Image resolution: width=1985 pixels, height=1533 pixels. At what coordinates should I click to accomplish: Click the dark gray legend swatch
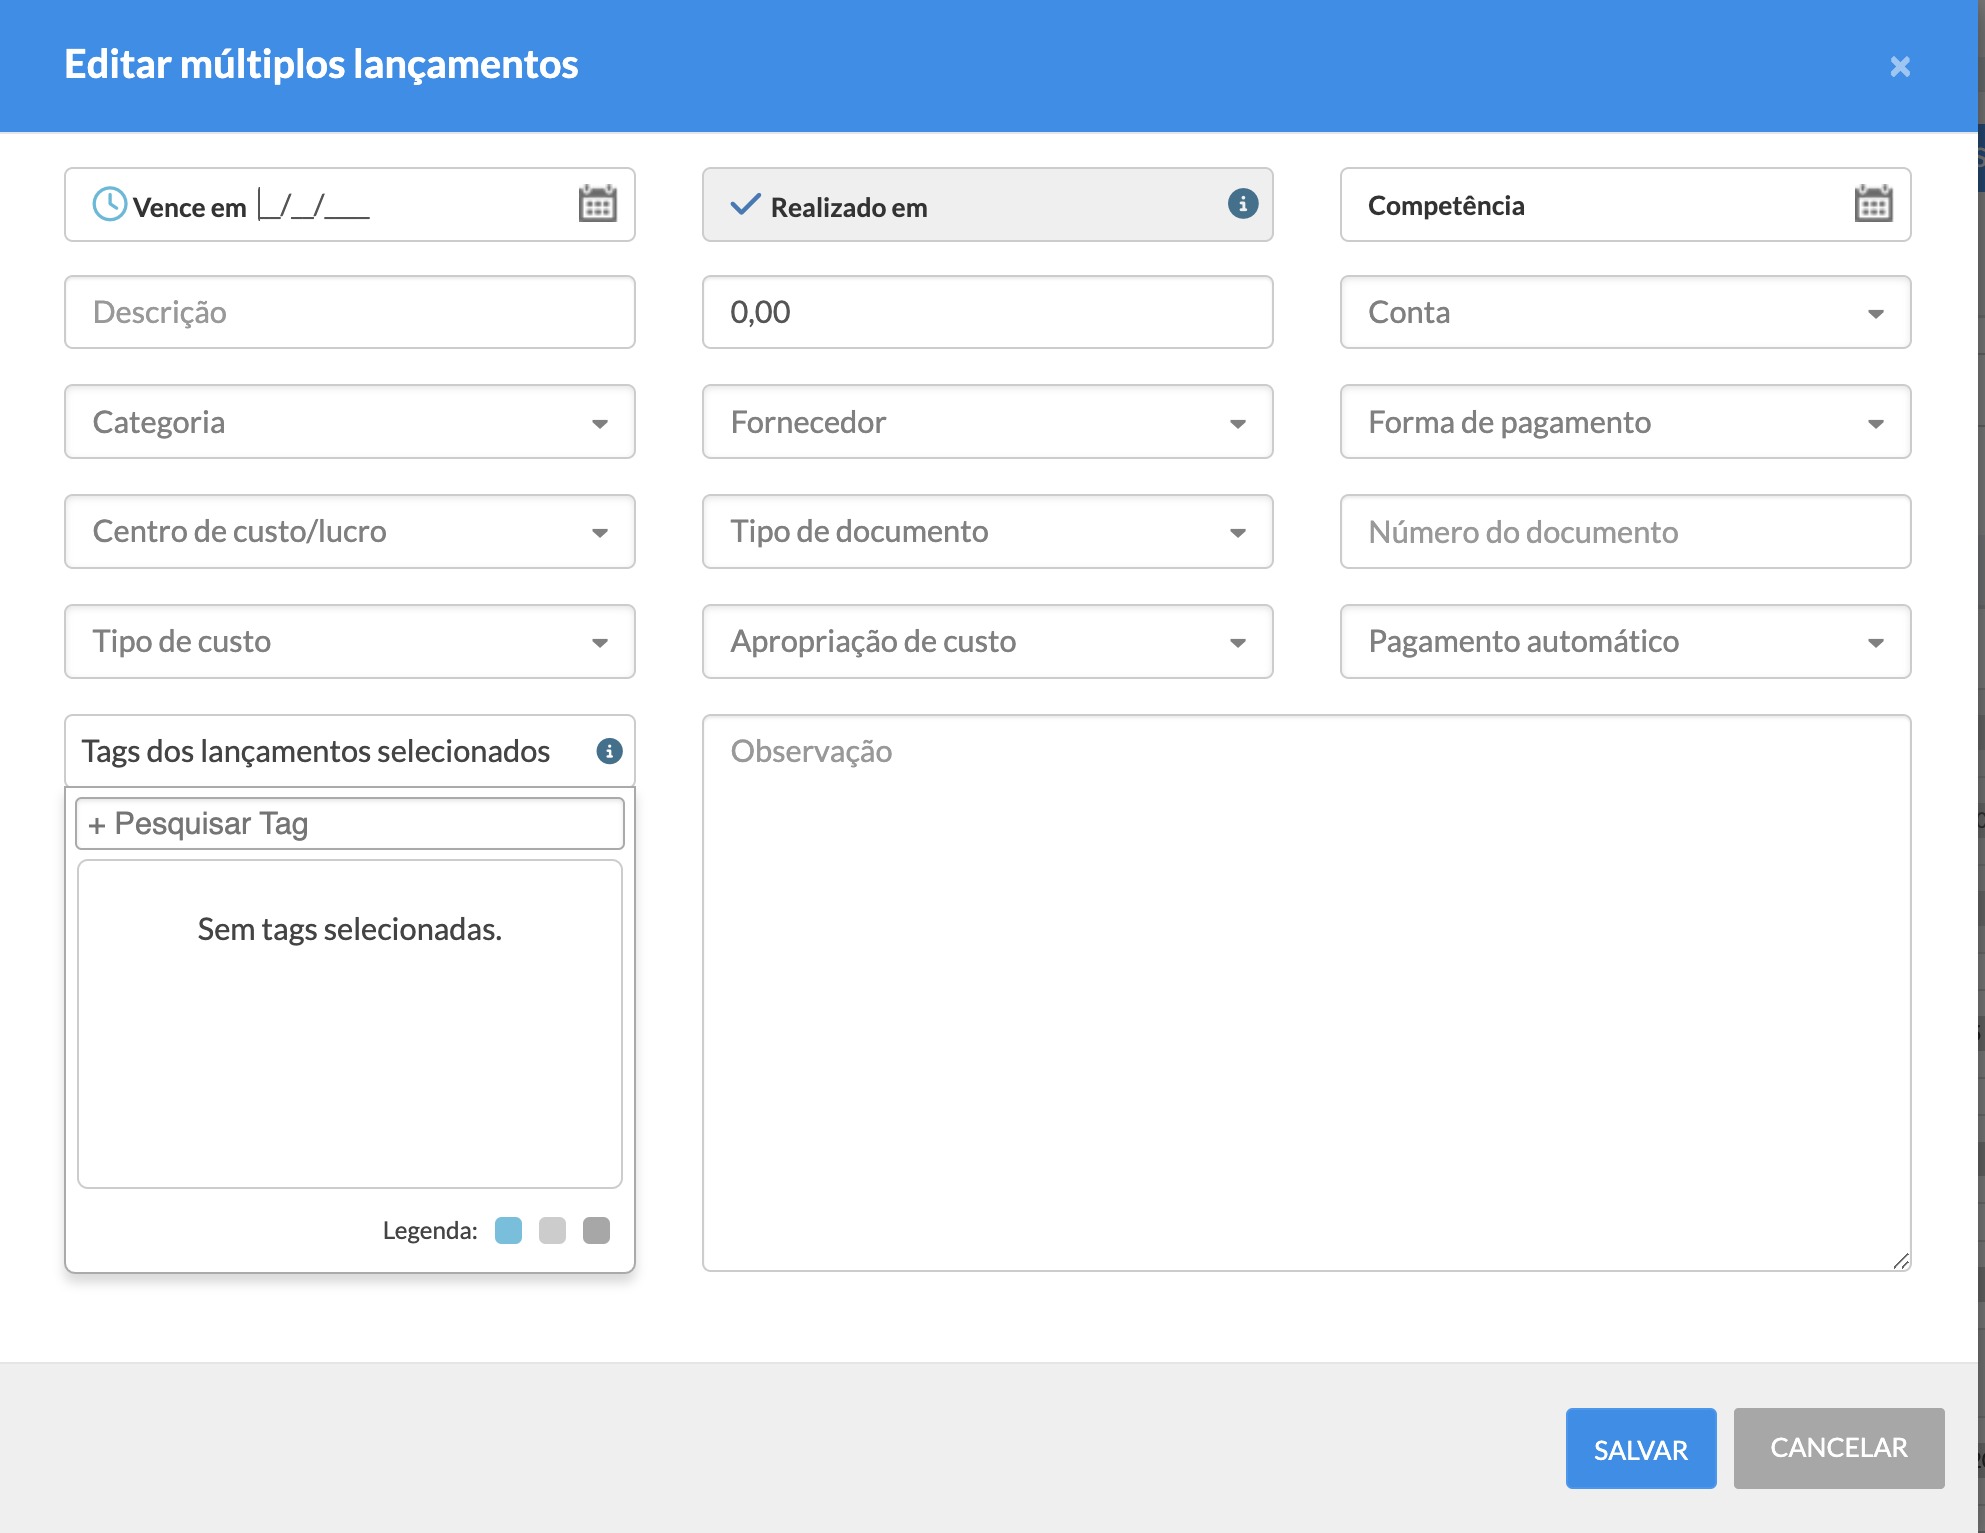596,1230
